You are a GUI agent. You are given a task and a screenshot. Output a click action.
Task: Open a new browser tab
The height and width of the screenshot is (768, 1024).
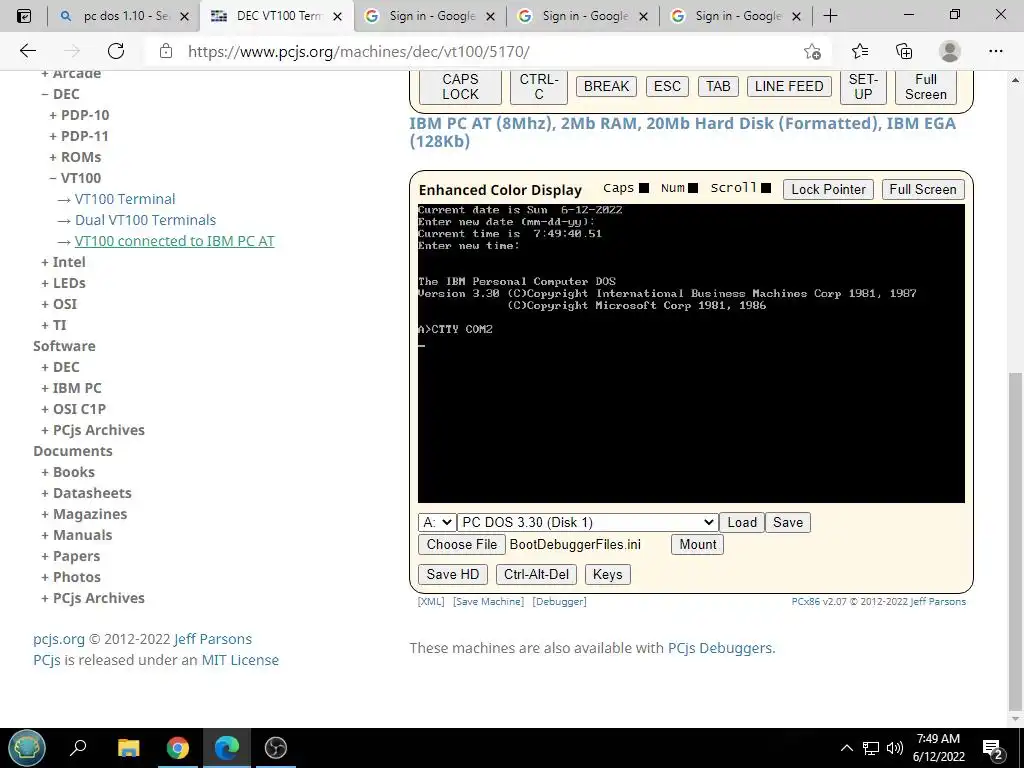(x=830, y=16)
